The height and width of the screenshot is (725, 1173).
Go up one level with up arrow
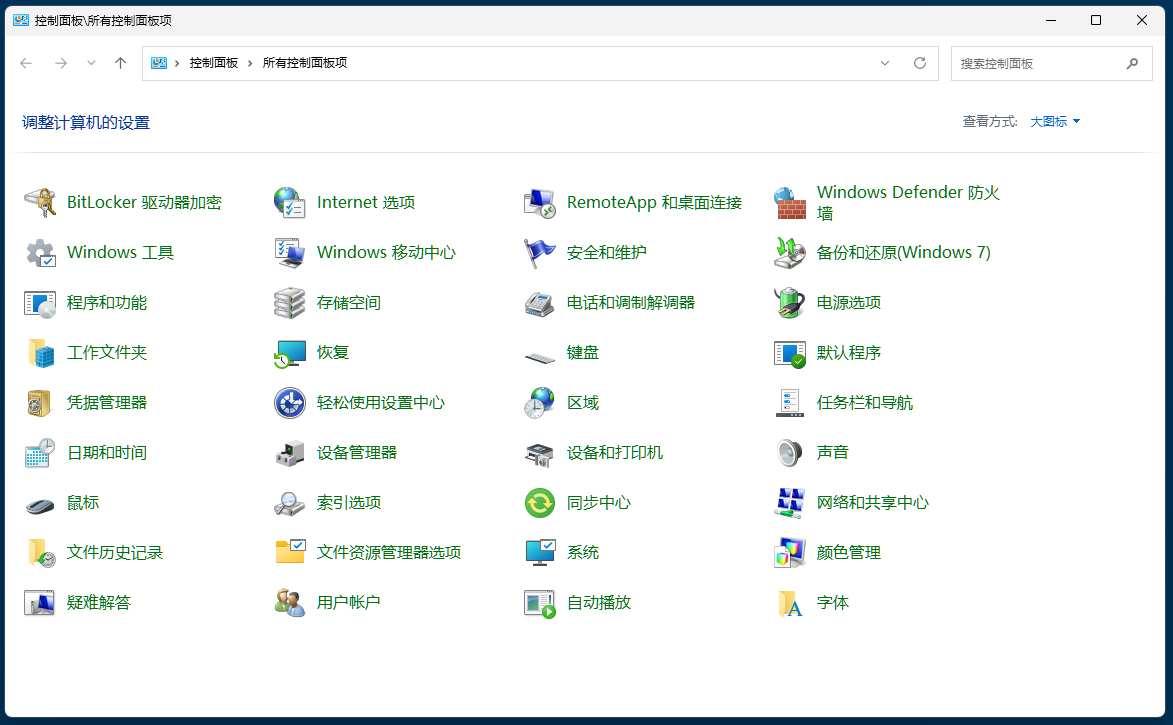121,63
